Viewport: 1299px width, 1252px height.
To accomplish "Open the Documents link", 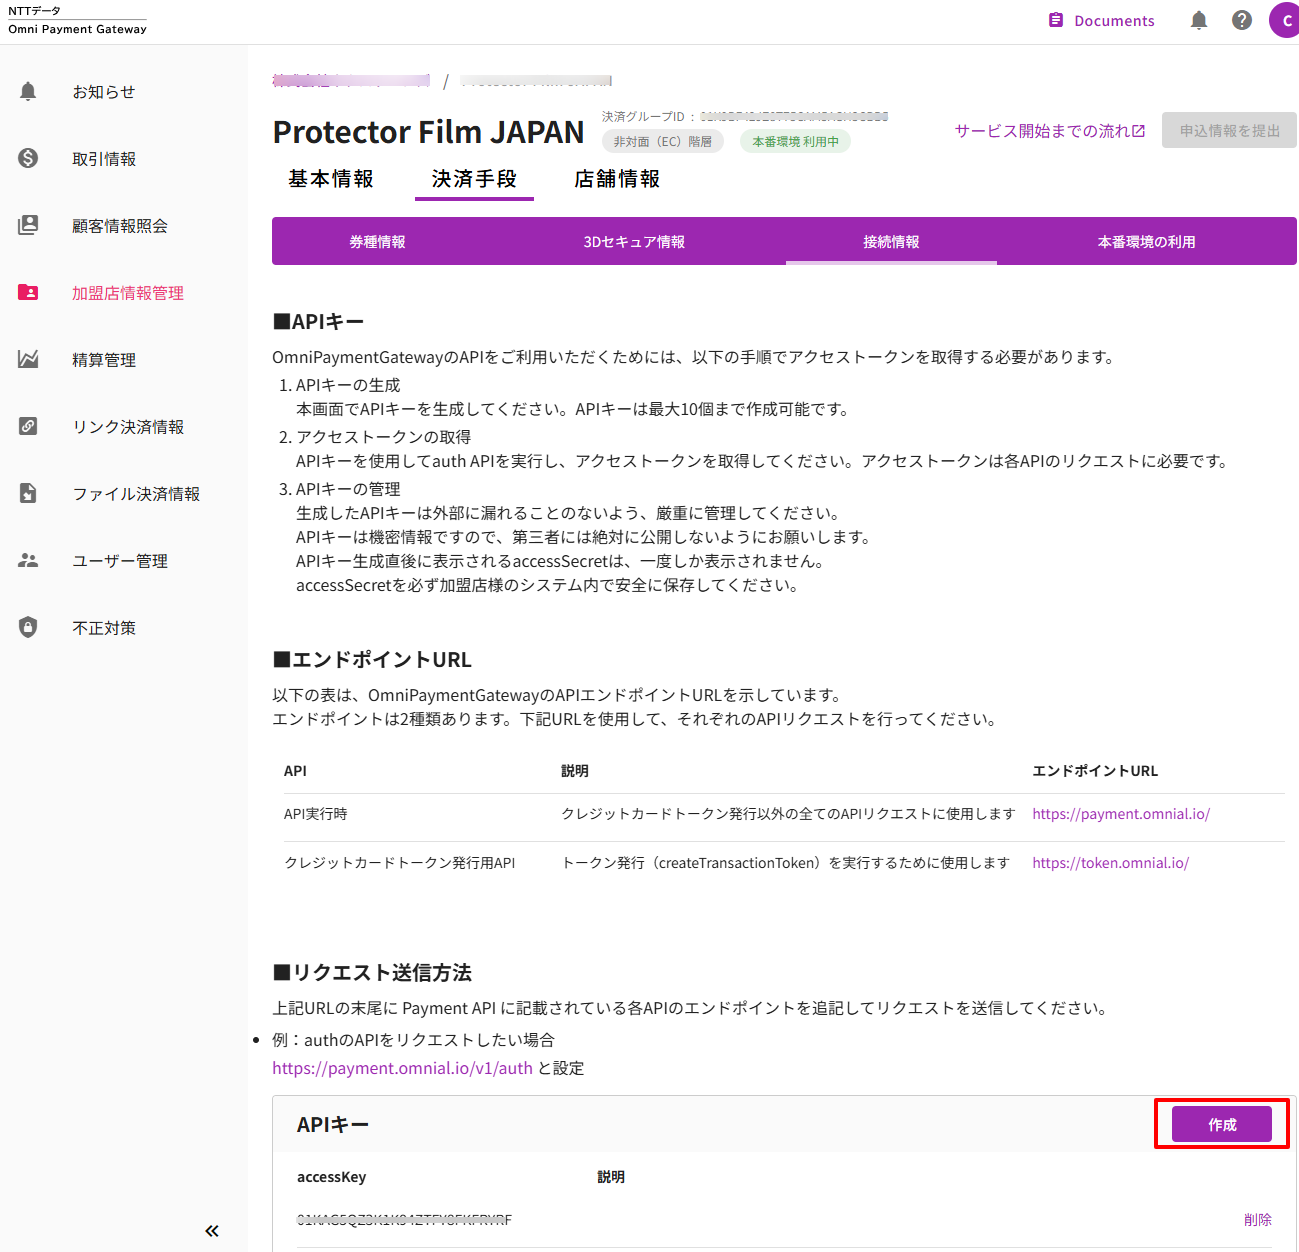I will pos(1101,20).
